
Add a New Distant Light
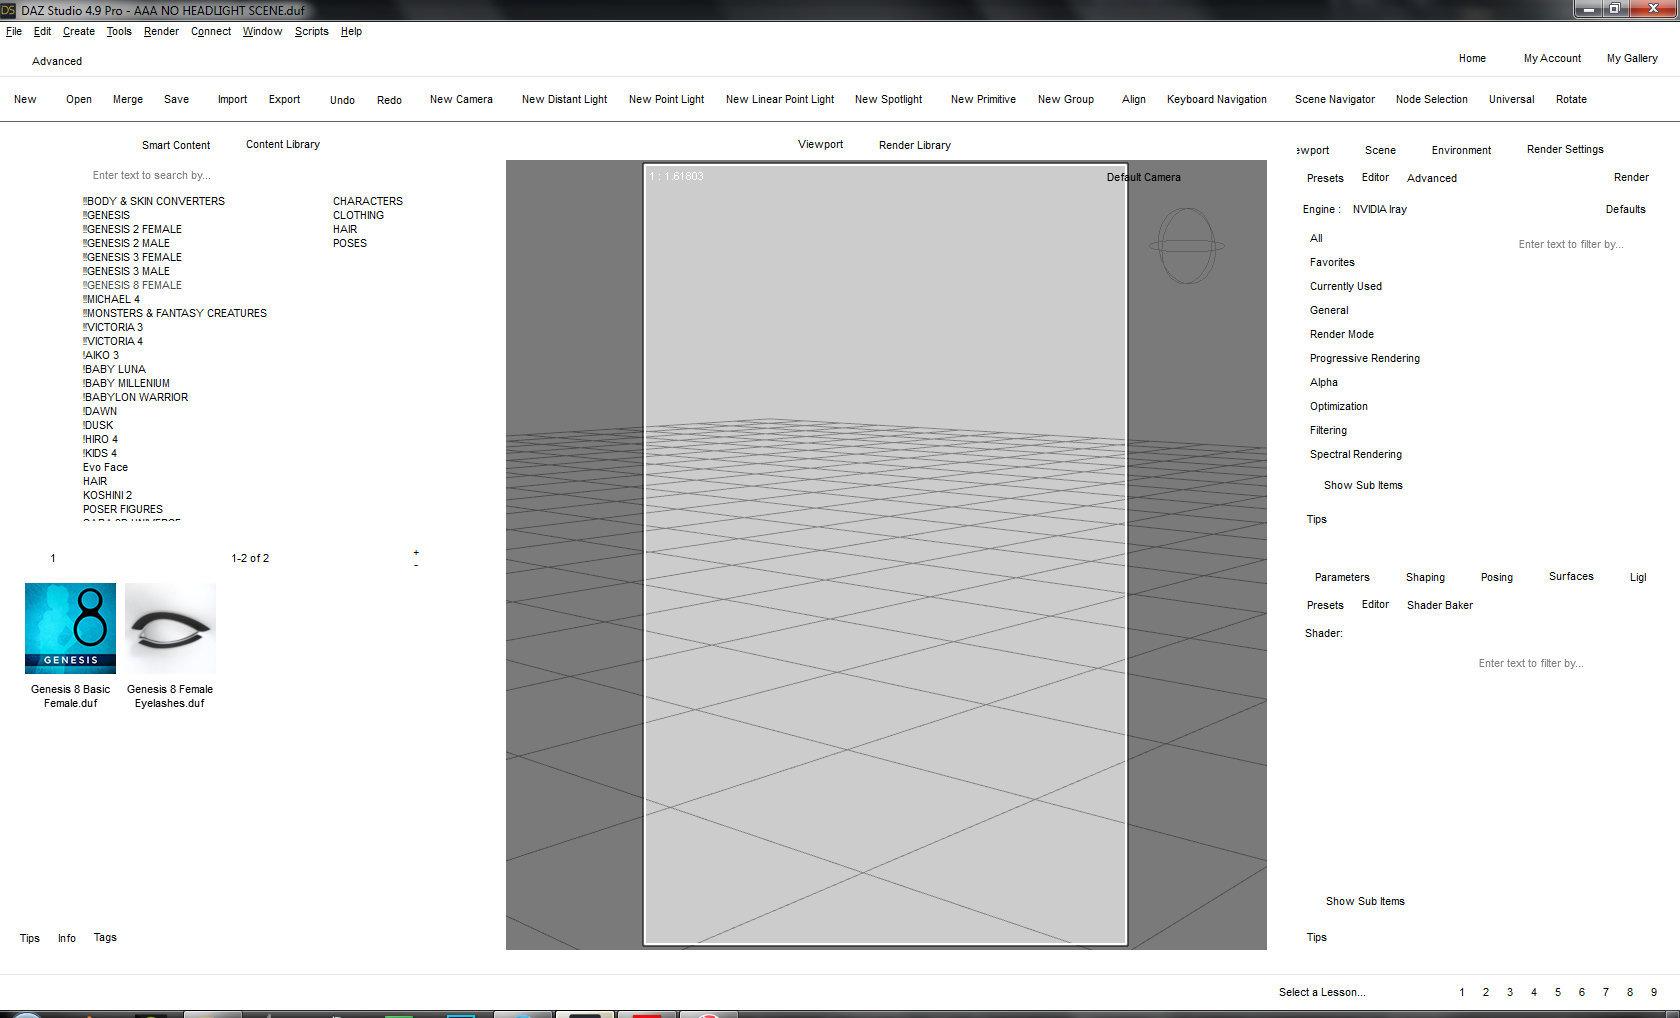(x=564, y=99)
